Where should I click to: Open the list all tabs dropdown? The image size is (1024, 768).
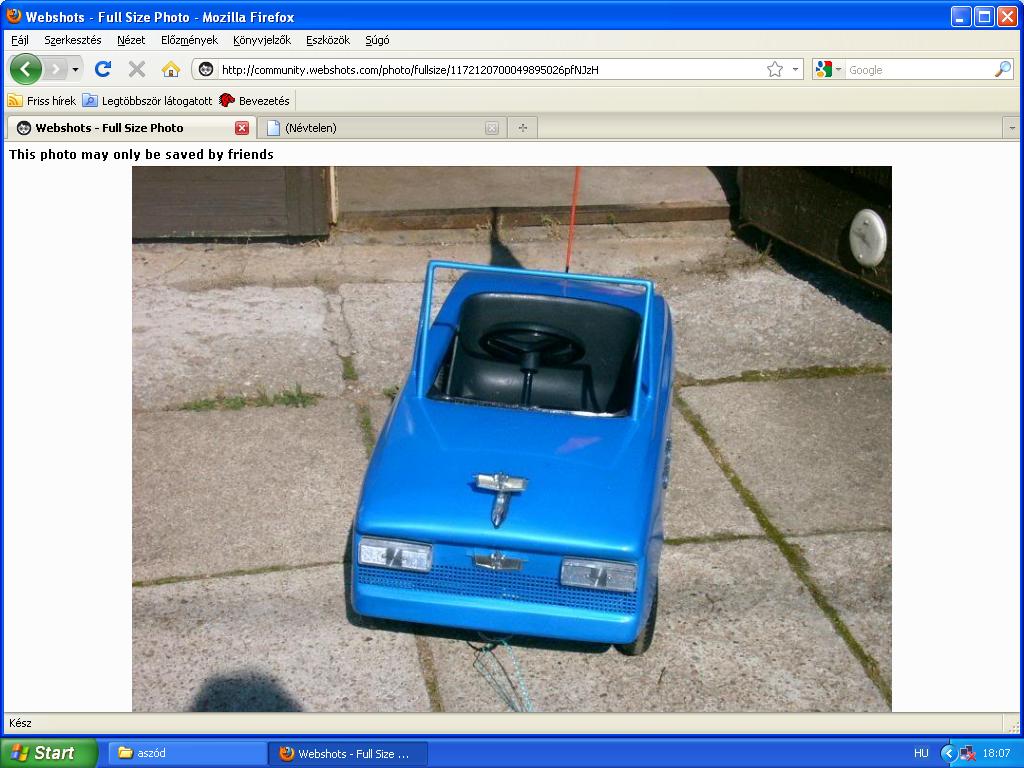point(1012,128)
